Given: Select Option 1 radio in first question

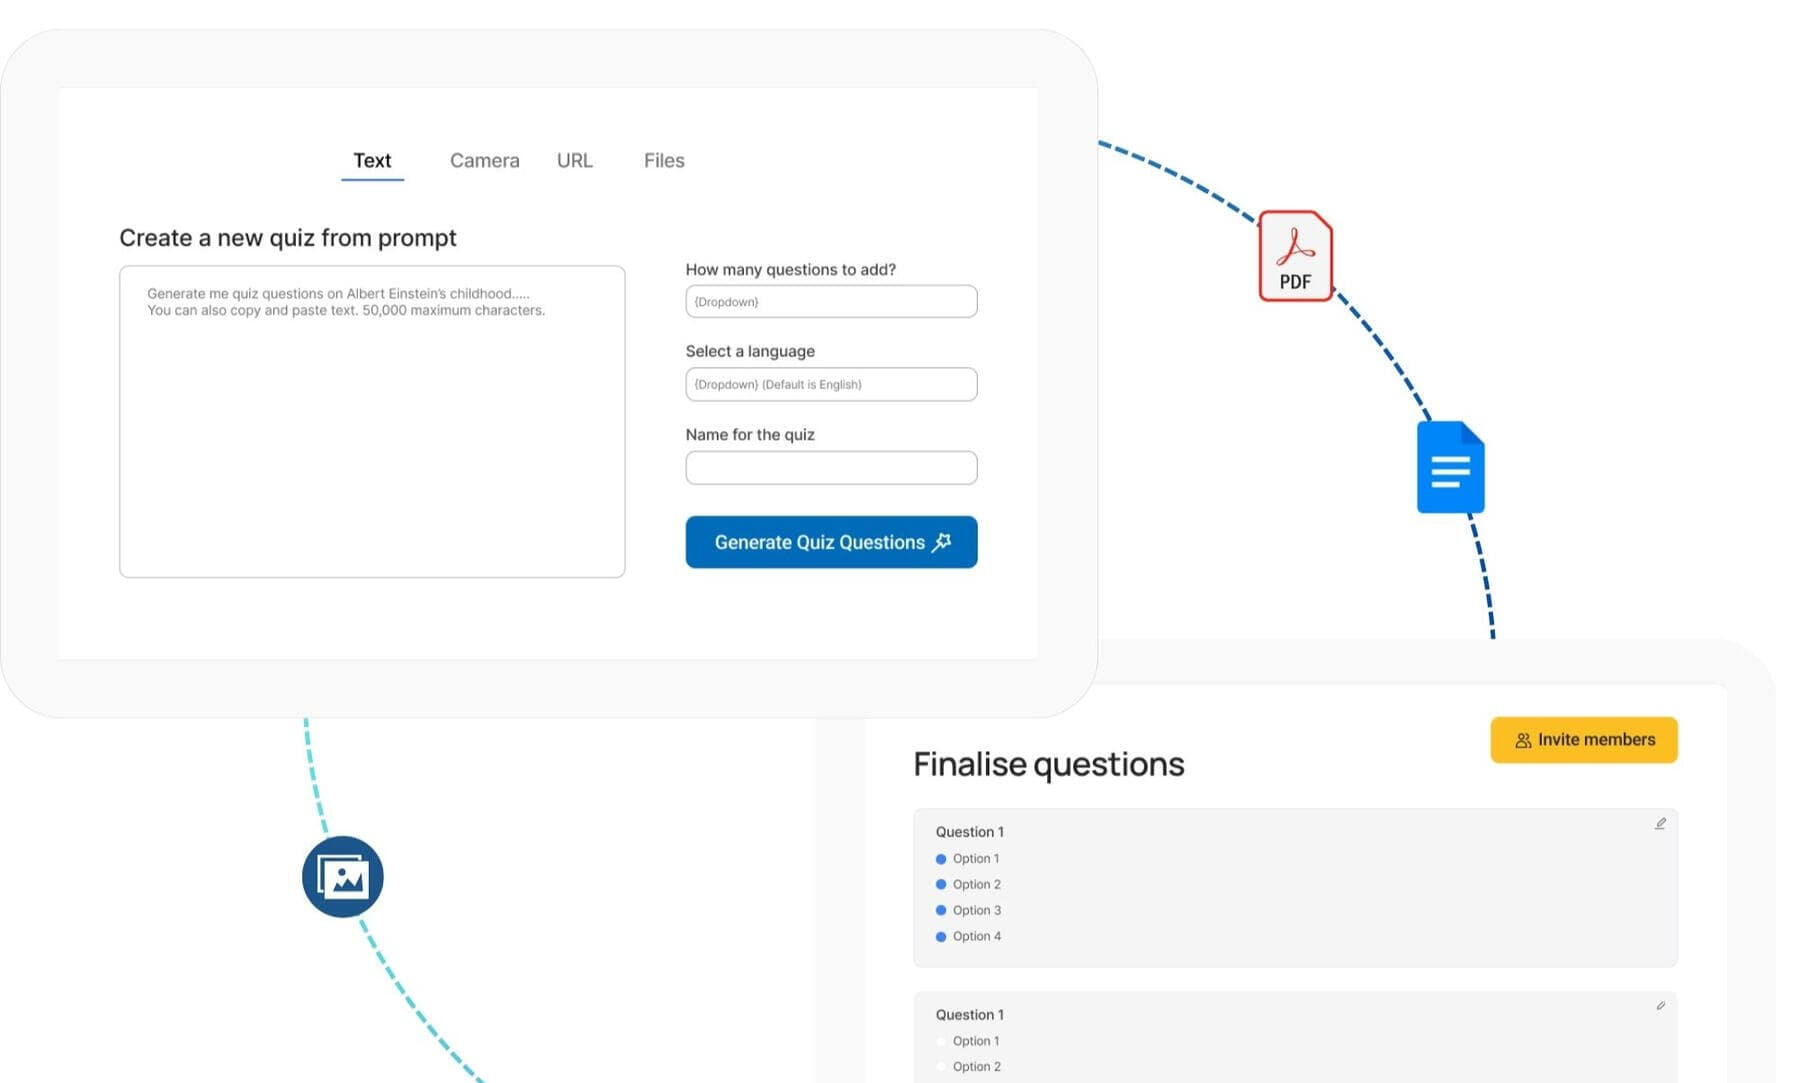Looking at the screenshot, I should coord(941,859).
